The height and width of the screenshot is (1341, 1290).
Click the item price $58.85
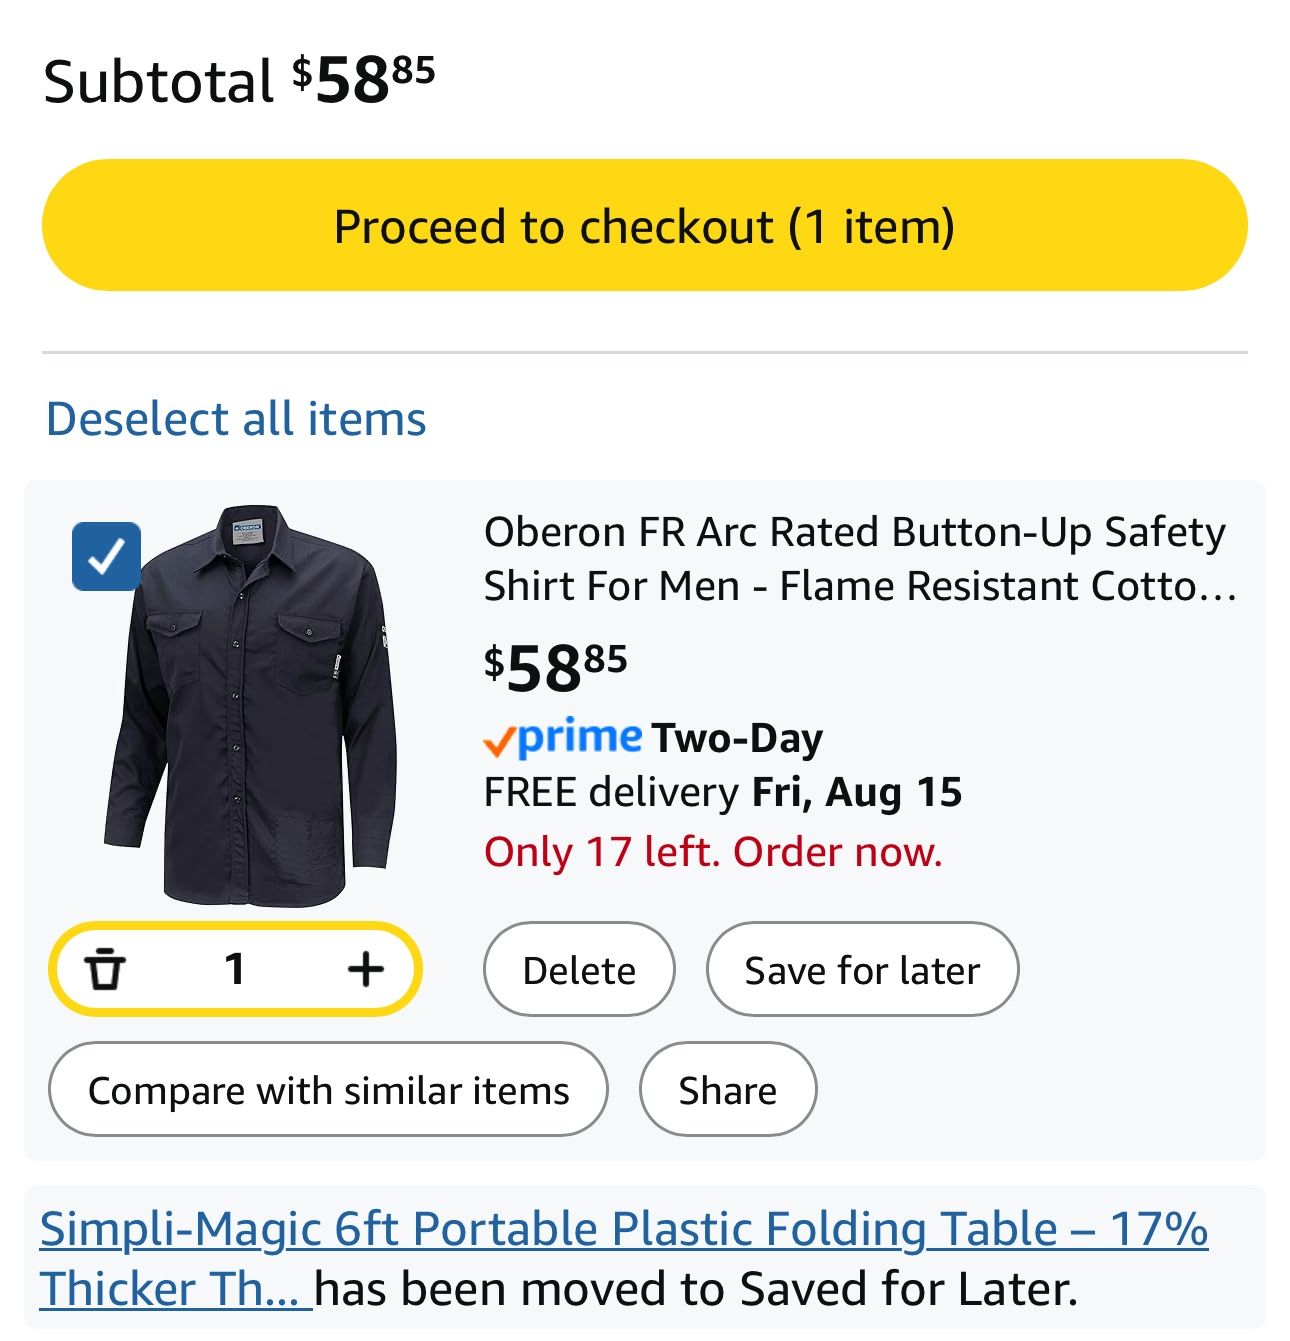555,667
